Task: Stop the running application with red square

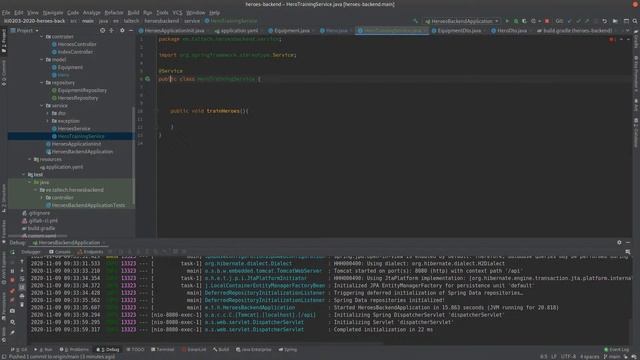Action: (x=547, y=21)
